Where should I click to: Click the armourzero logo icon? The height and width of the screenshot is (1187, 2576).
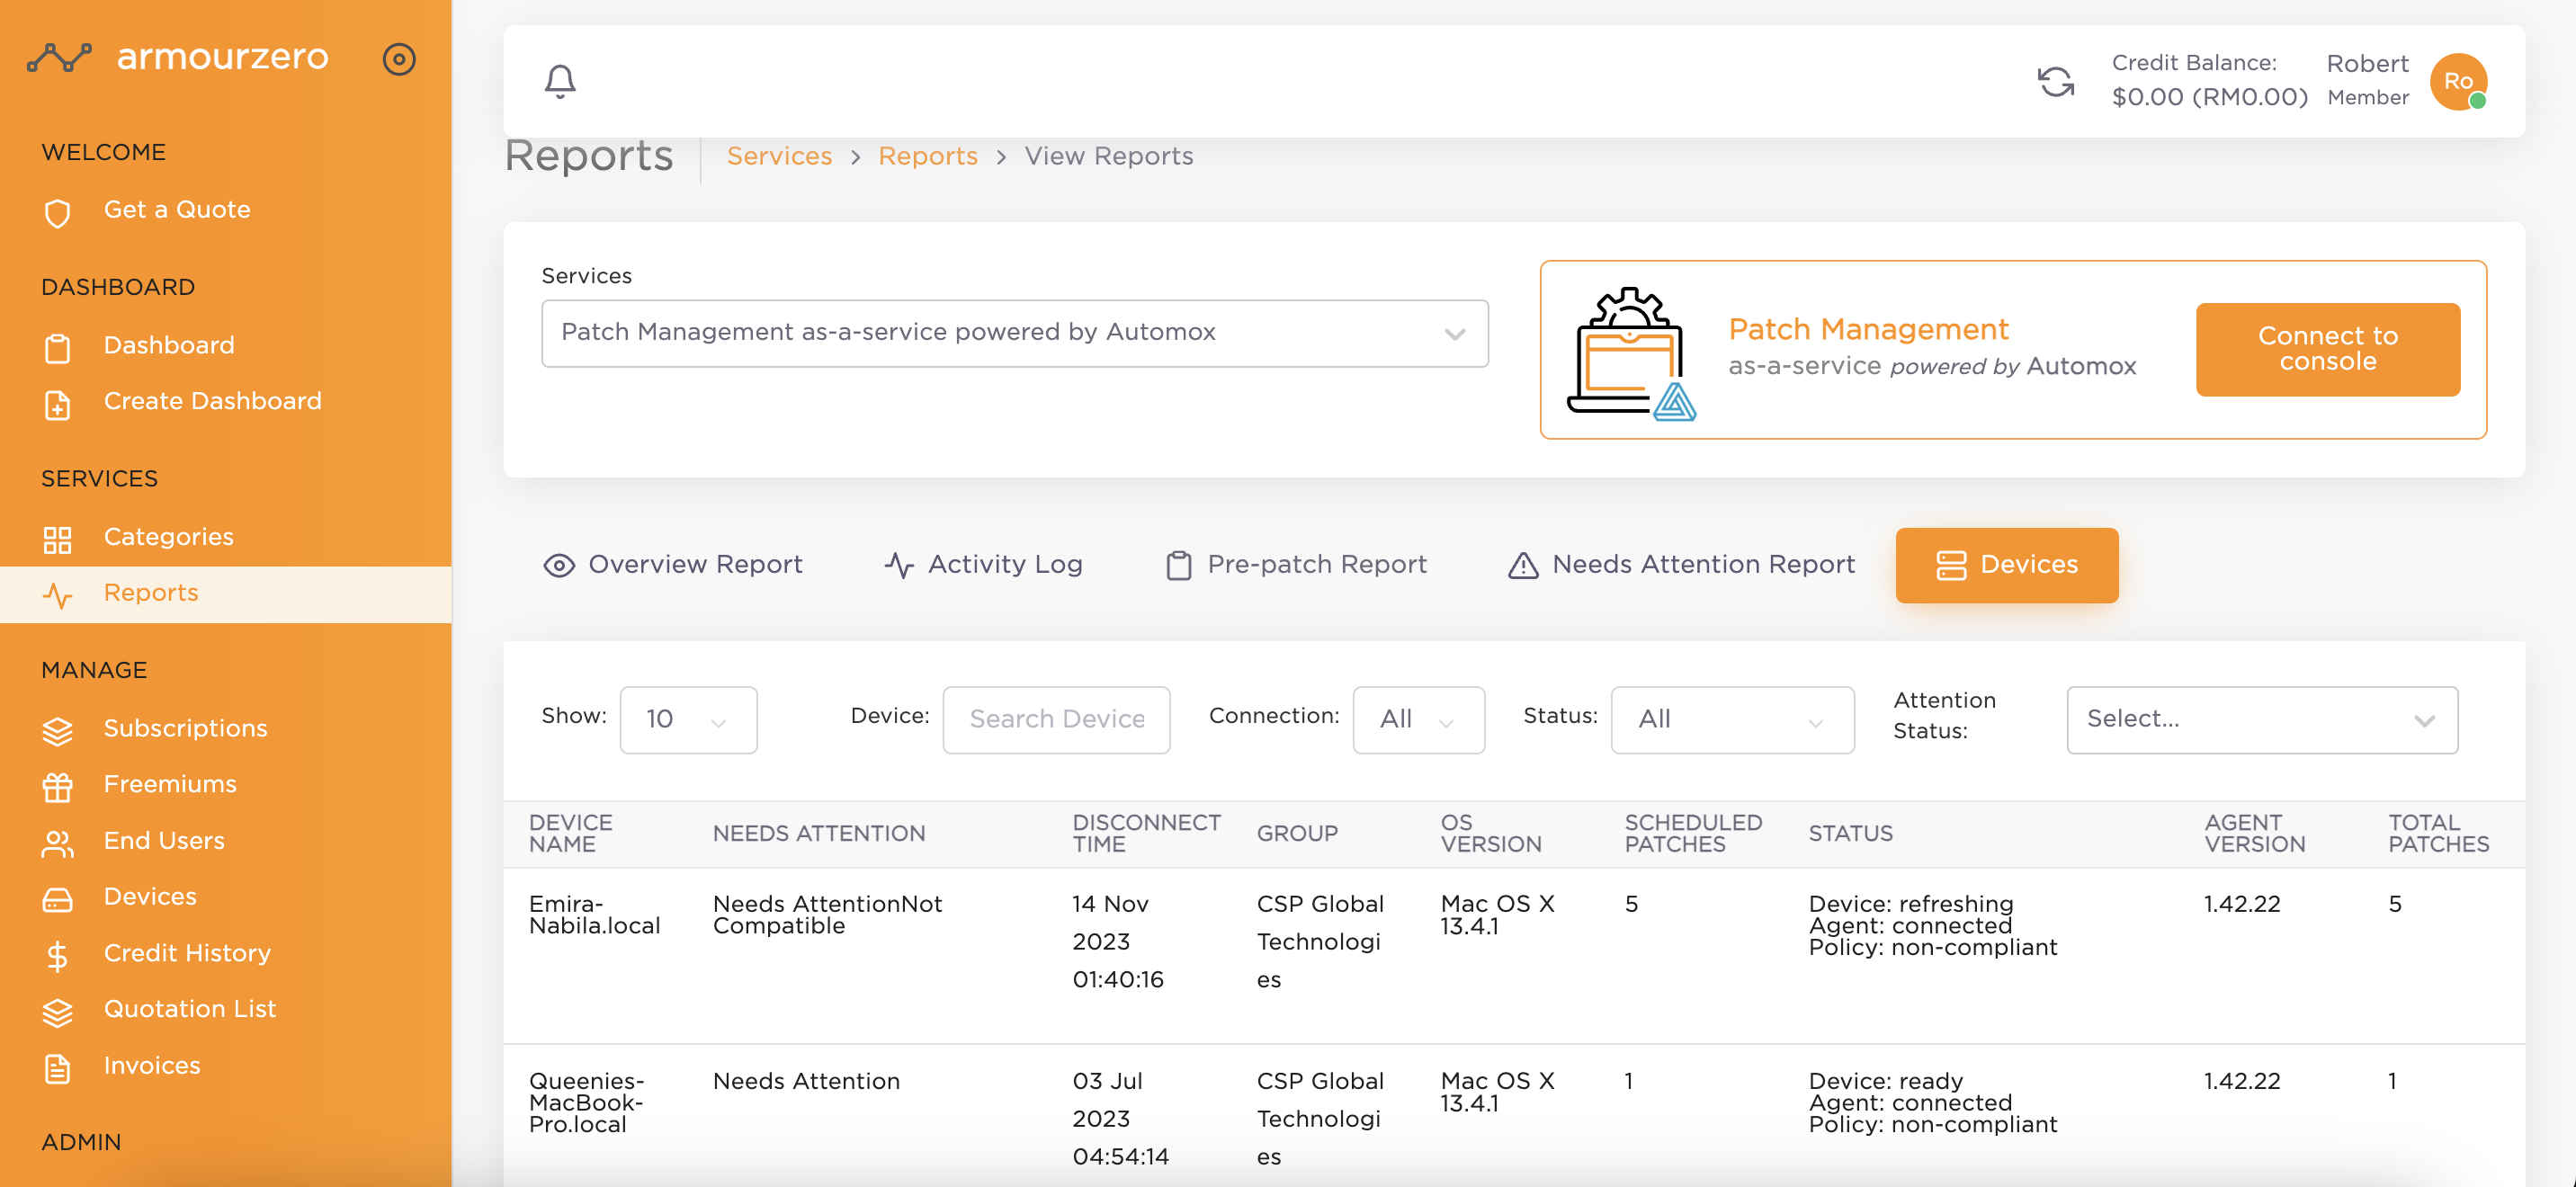coord(59,58)
